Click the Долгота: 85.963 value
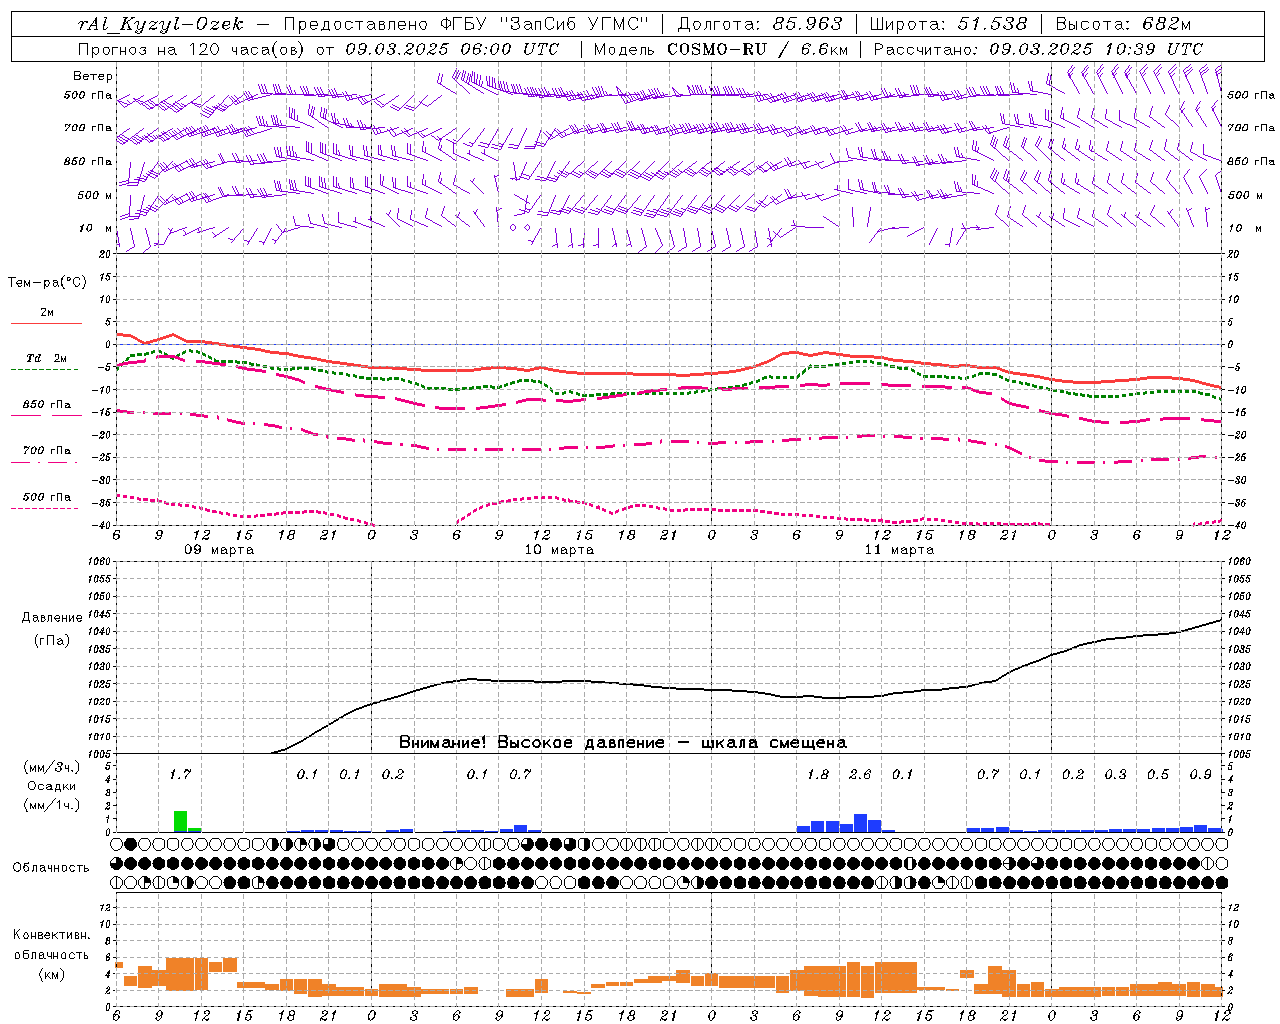This screenshot has width=1280, height=1024. 760,24
